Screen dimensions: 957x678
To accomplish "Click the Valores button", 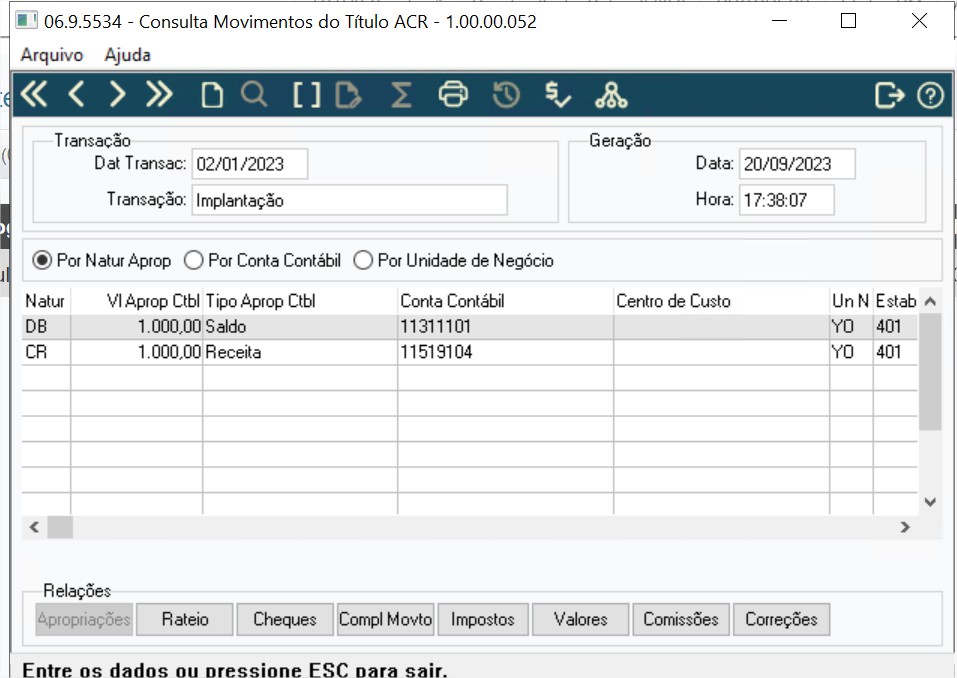I will [x=580, y=619].
